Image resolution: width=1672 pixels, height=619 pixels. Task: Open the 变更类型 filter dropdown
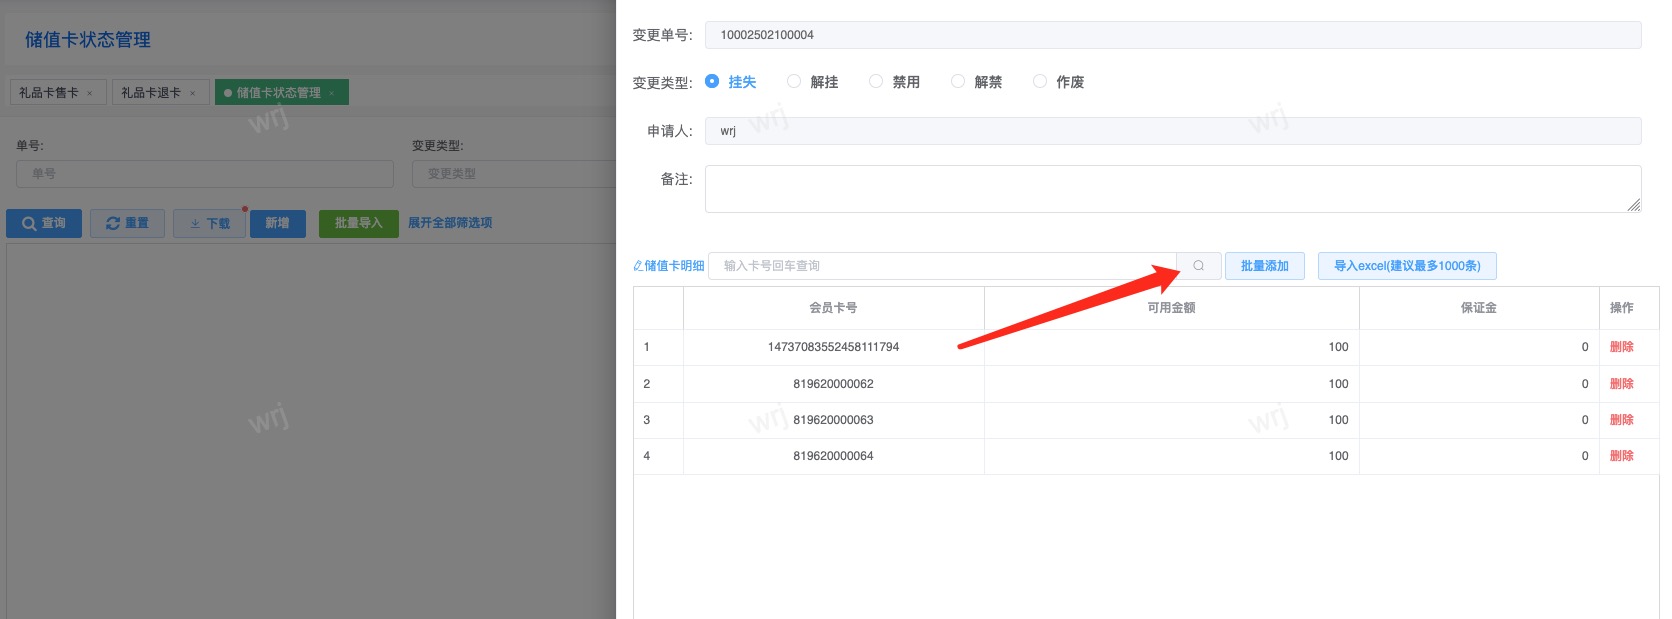512,174
